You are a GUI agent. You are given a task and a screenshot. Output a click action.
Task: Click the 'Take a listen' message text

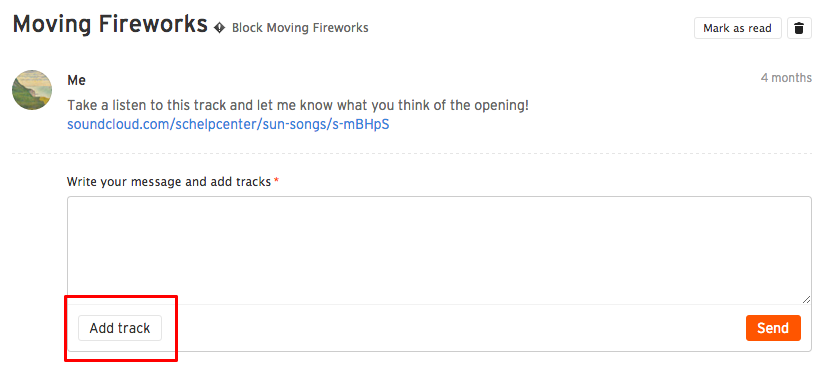298,105
